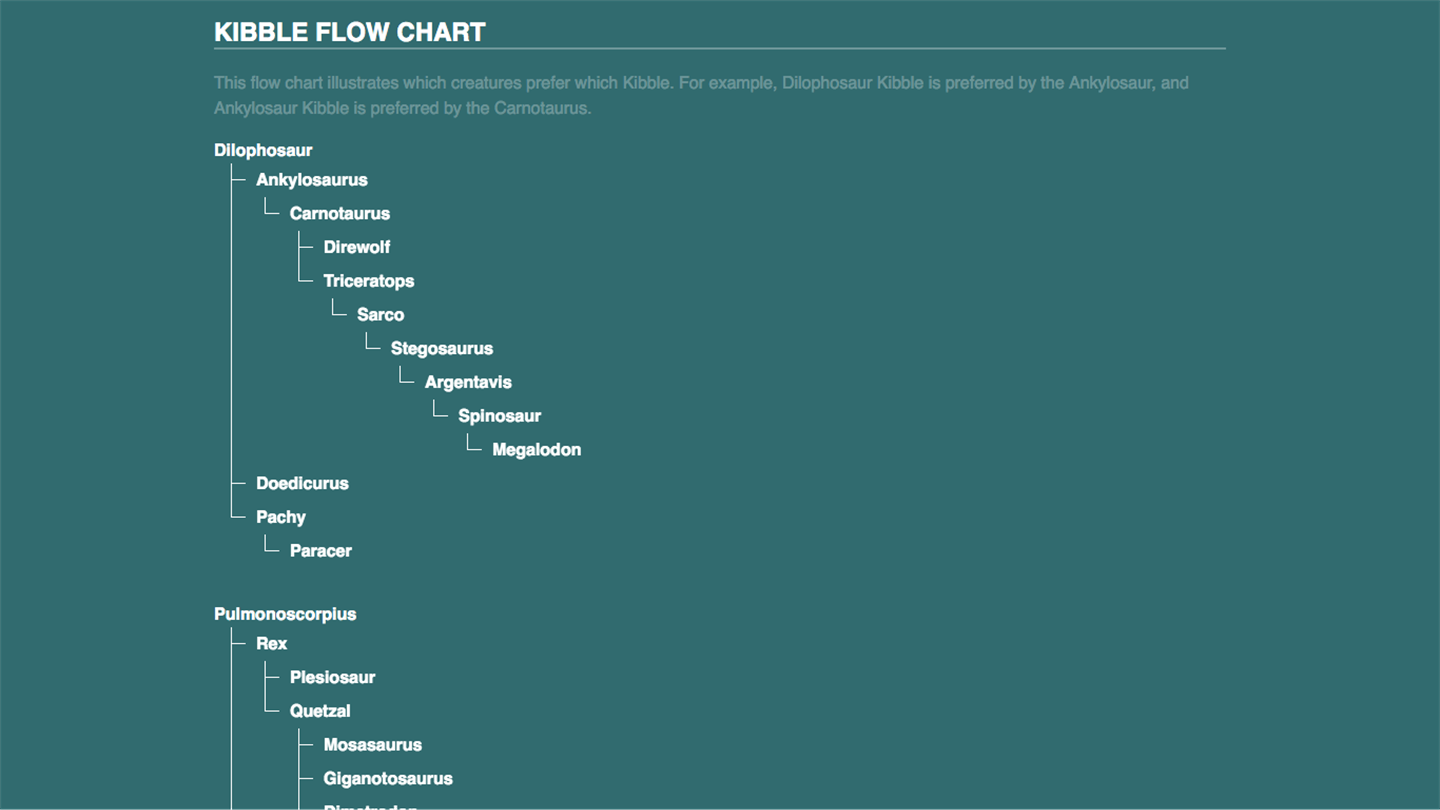Select the Sarco entry
Image resolution: width=1440 pixels, height=810 pixels.
(380, 315)
